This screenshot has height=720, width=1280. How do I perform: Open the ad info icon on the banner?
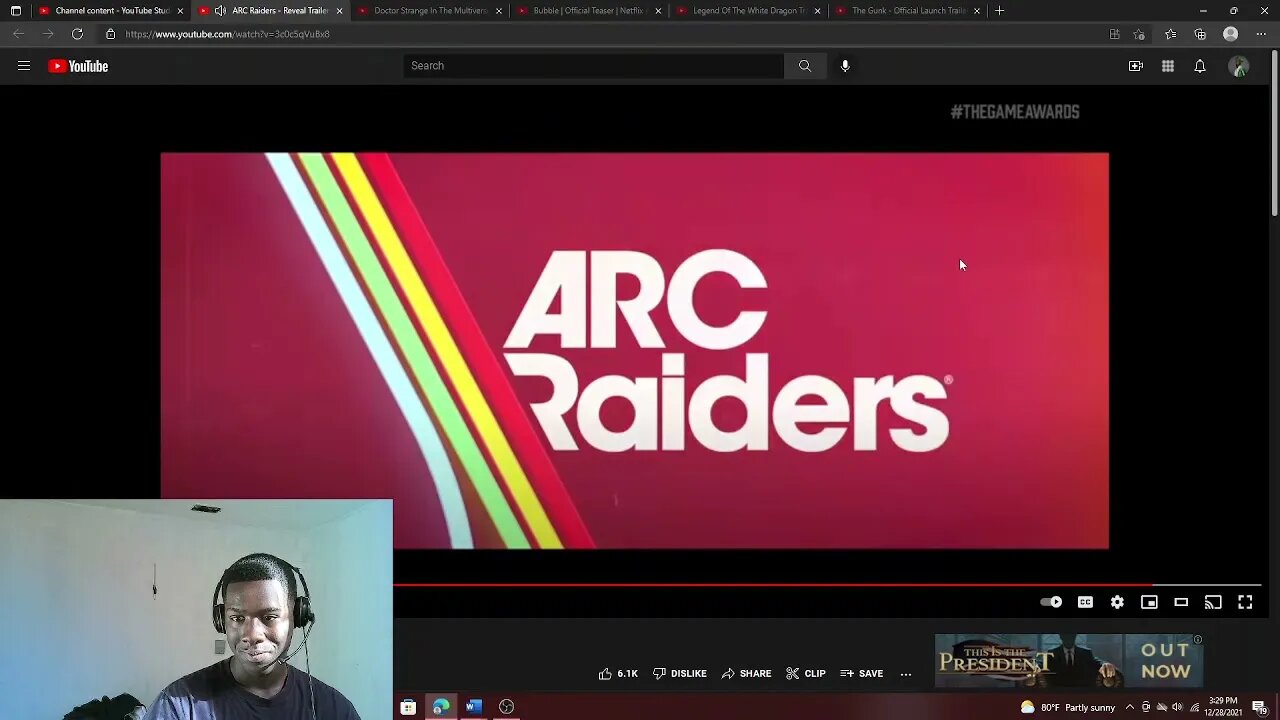1197,640
